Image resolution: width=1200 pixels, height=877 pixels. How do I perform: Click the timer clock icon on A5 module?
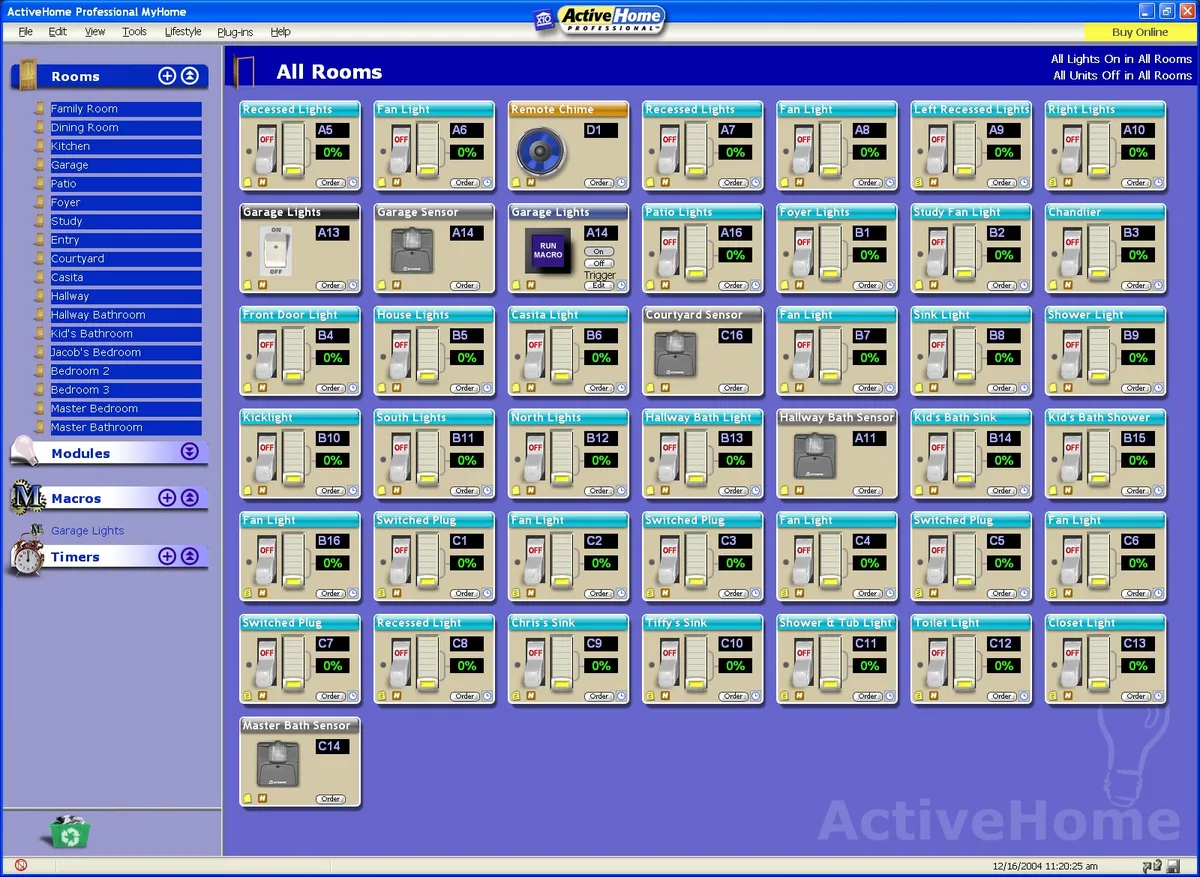click(x=352, y=183)
